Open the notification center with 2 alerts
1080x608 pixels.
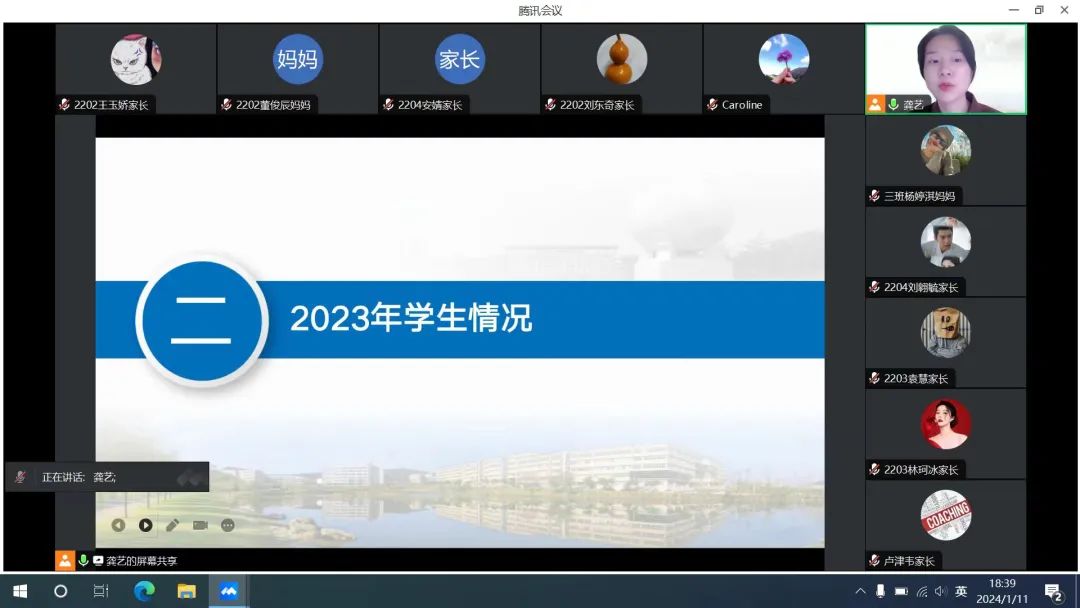(1053, 592)
